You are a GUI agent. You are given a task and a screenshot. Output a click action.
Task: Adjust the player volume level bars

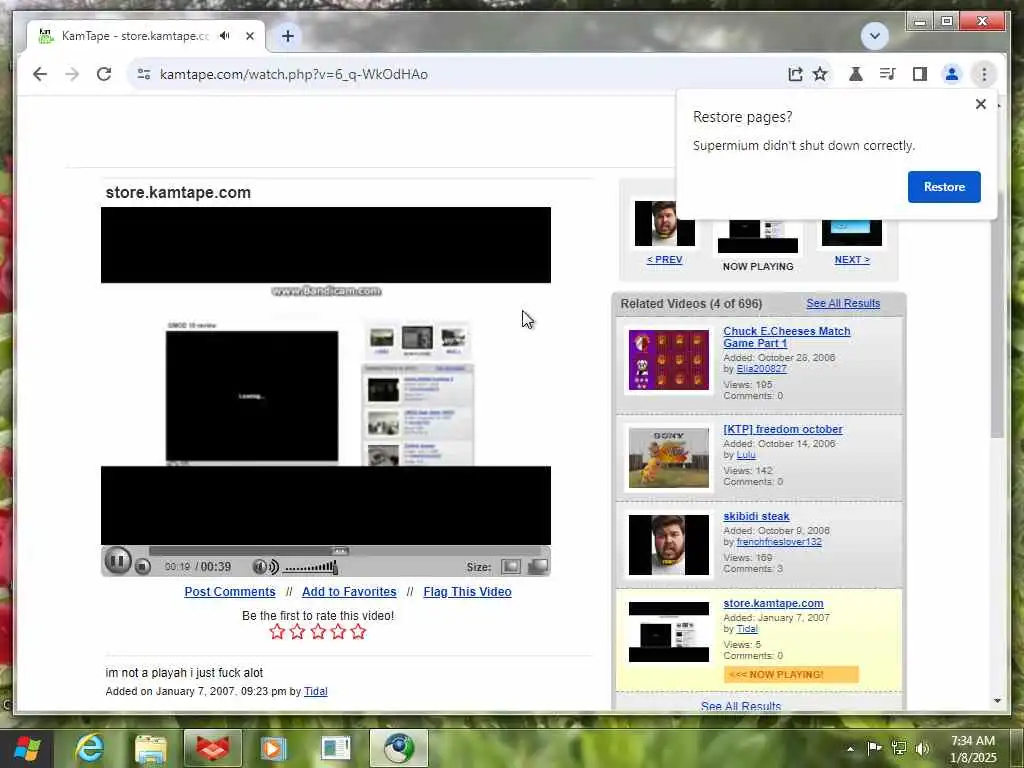[x=311, y=568]
